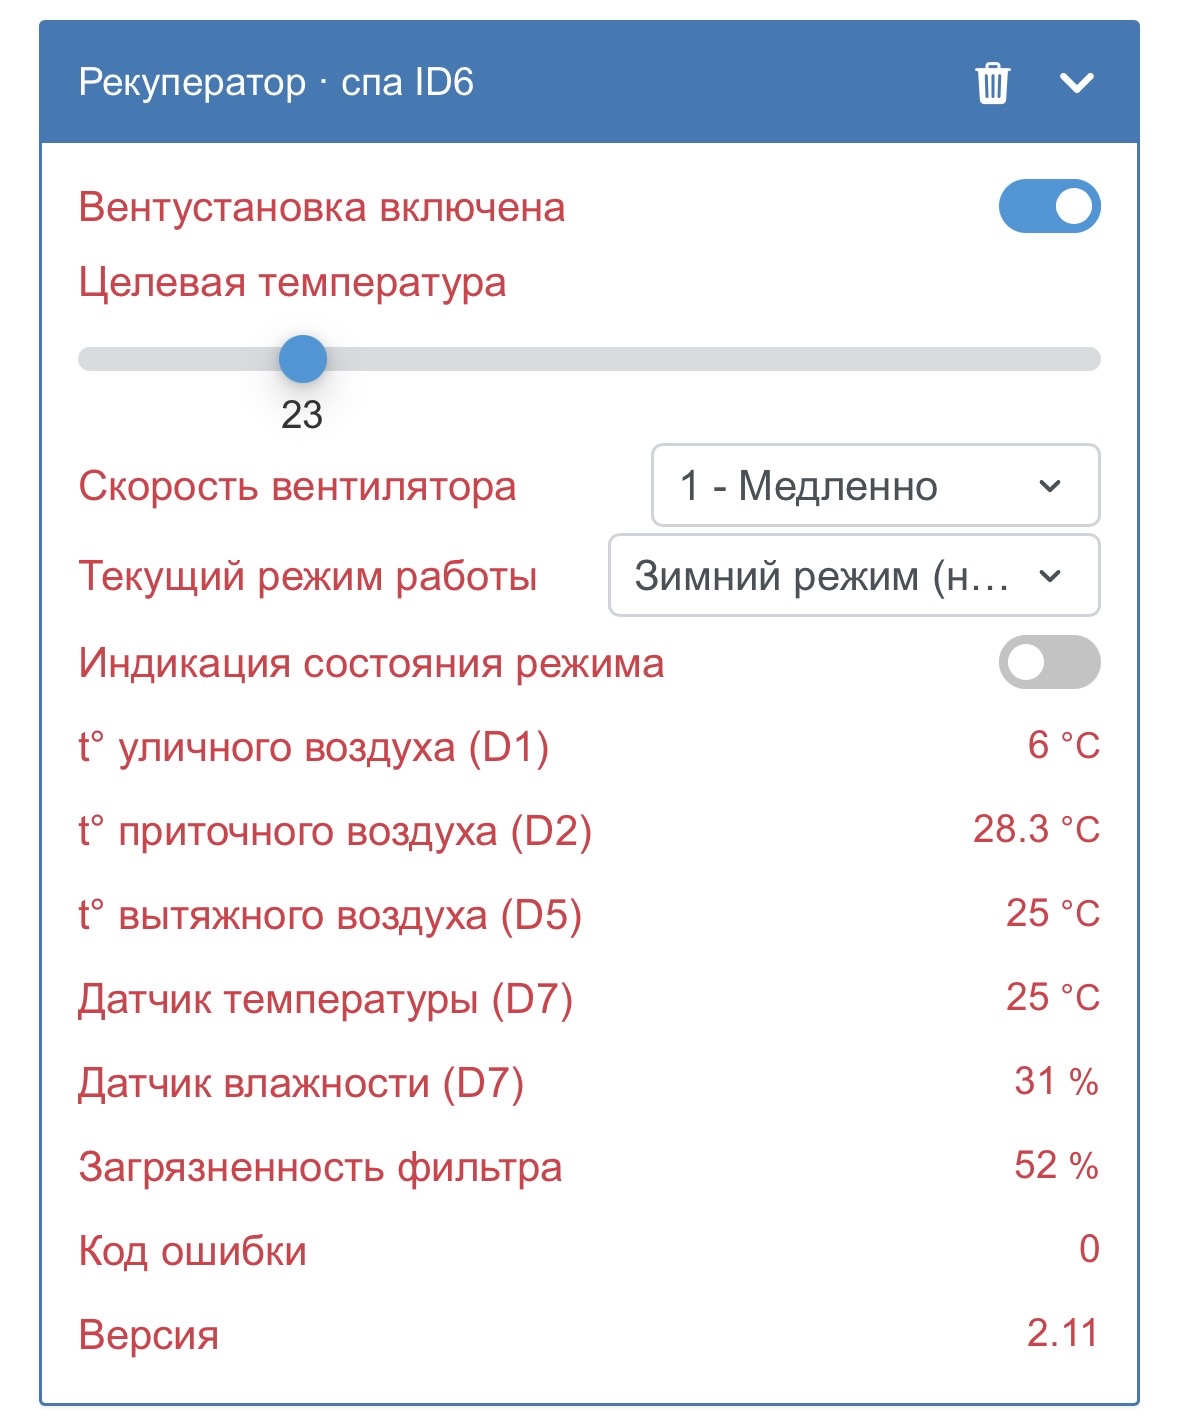Click the trash delete icon

[992, 83]
